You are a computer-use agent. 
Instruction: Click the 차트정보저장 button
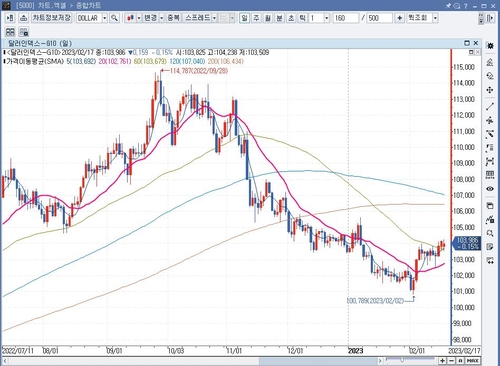52,18
